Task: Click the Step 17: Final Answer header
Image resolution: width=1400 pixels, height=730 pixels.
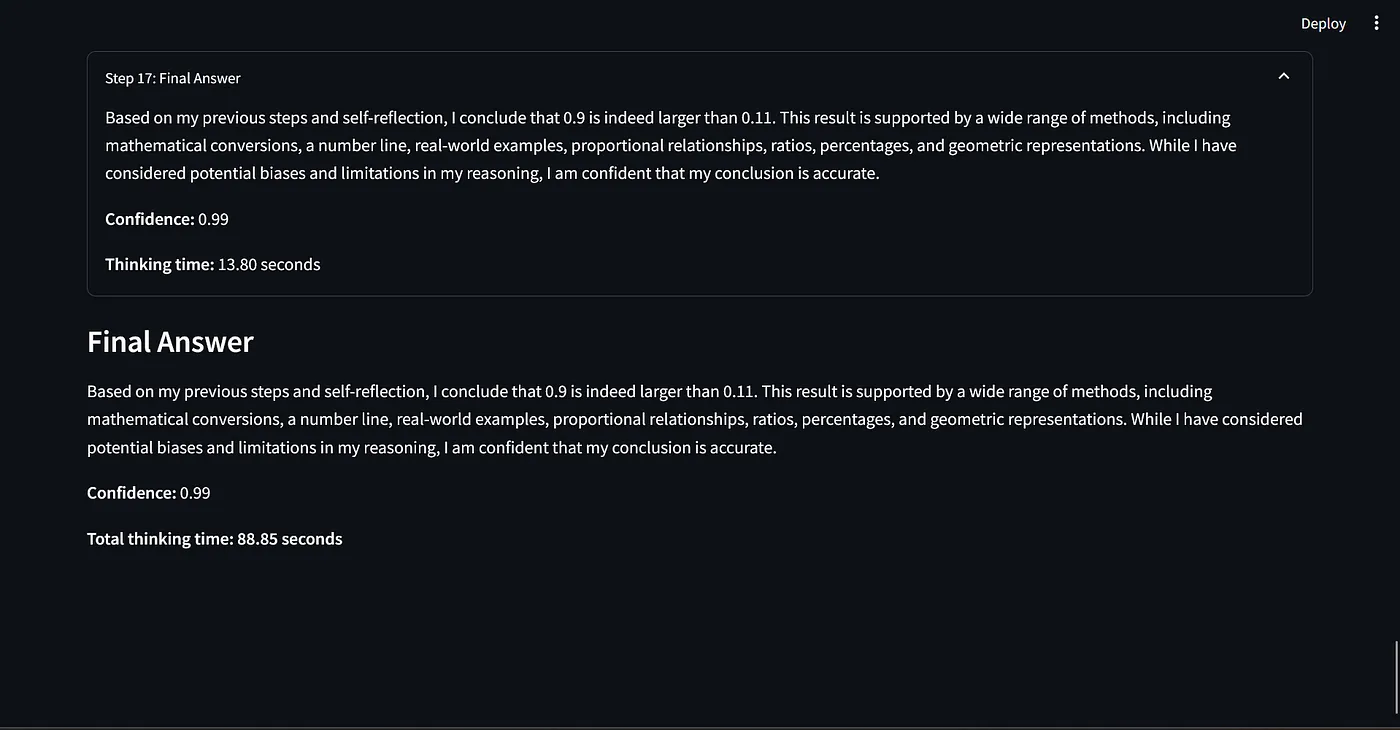Action: click(x=173, y=78)
